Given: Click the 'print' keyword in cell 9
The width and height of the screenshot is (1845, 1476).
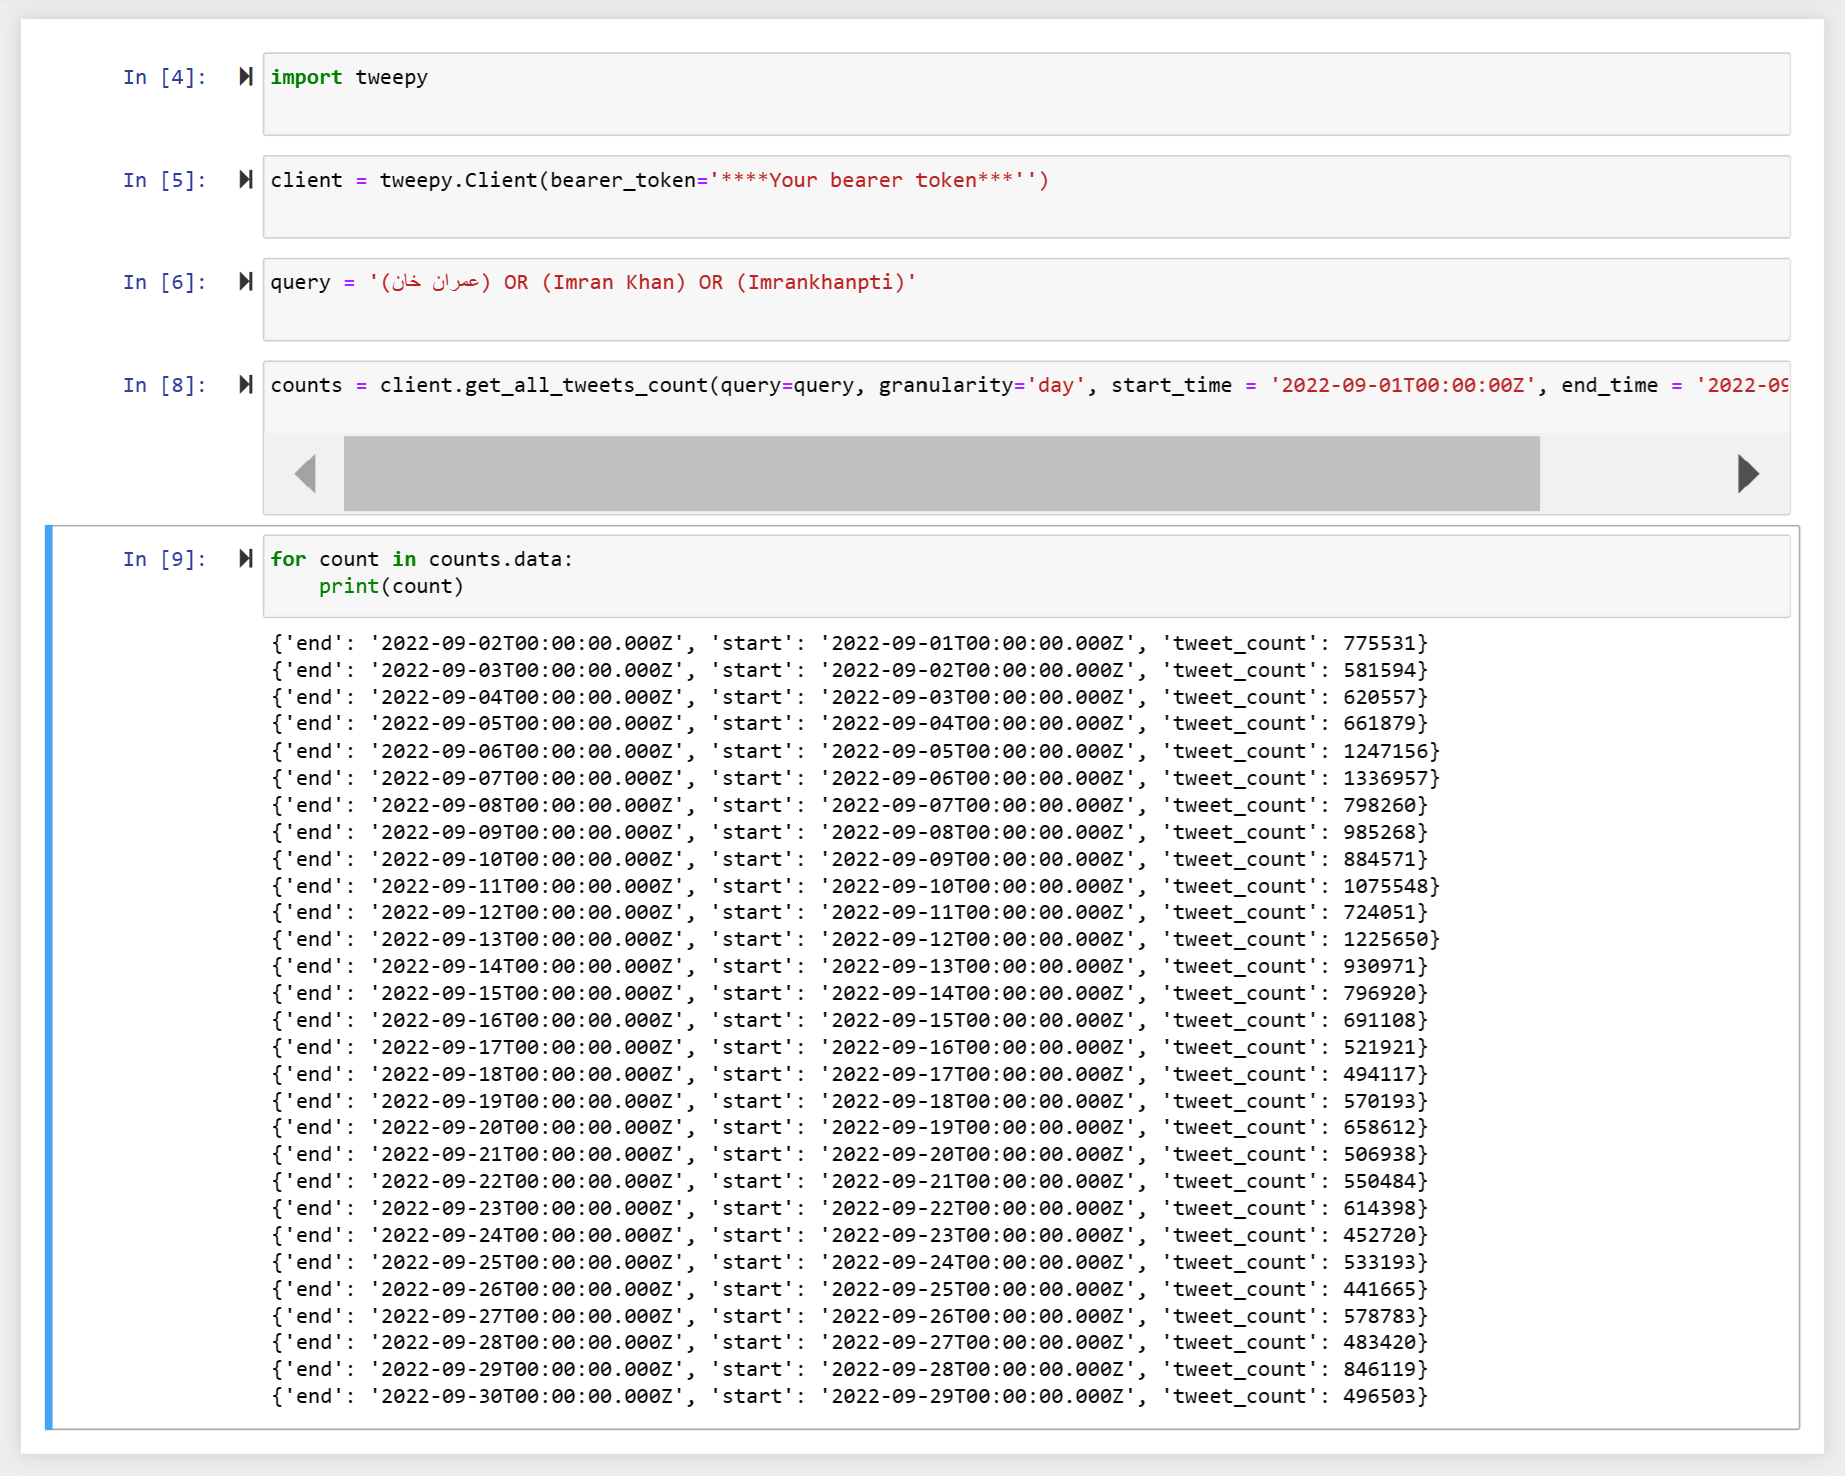Looking at the screenshot, I should click(349, 586).
